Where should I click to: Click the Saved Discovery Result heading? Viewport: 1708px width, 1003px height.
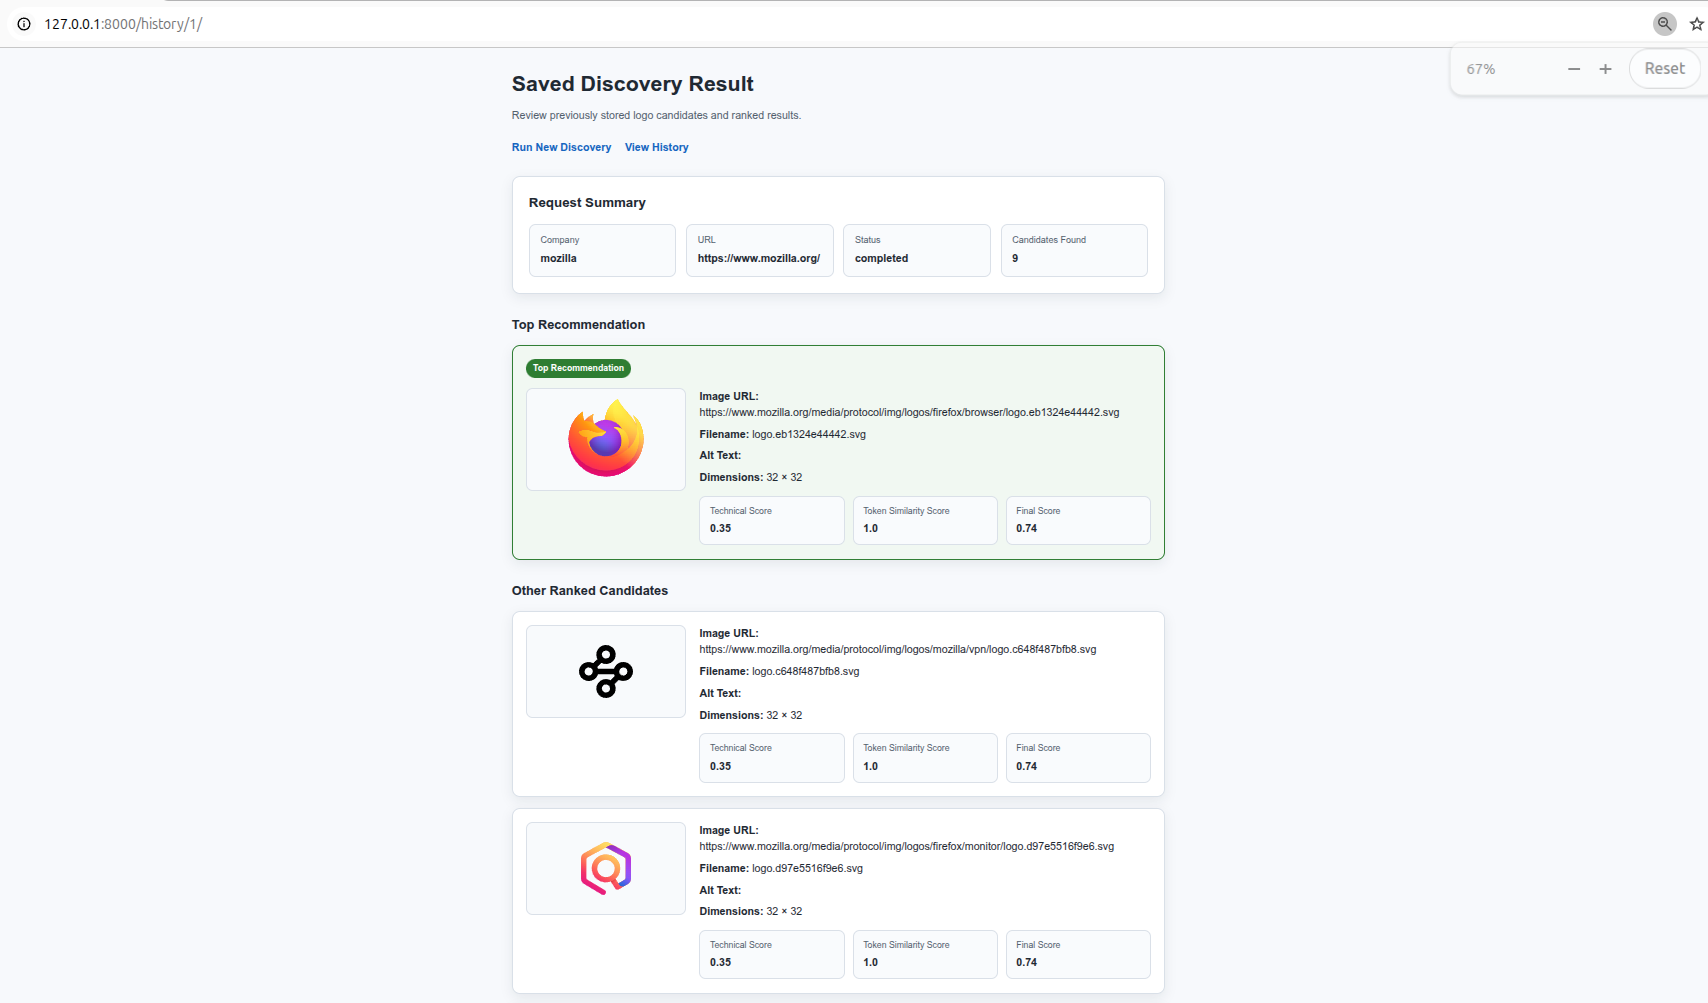click(x=633, y=84)
